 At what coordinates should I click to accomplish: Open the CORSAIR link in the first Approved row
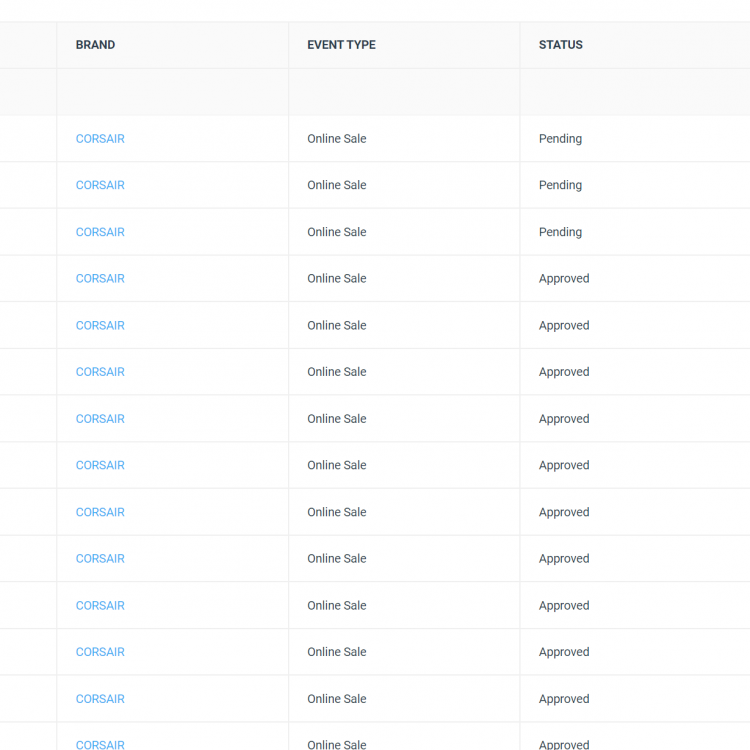tap(100, 278)
